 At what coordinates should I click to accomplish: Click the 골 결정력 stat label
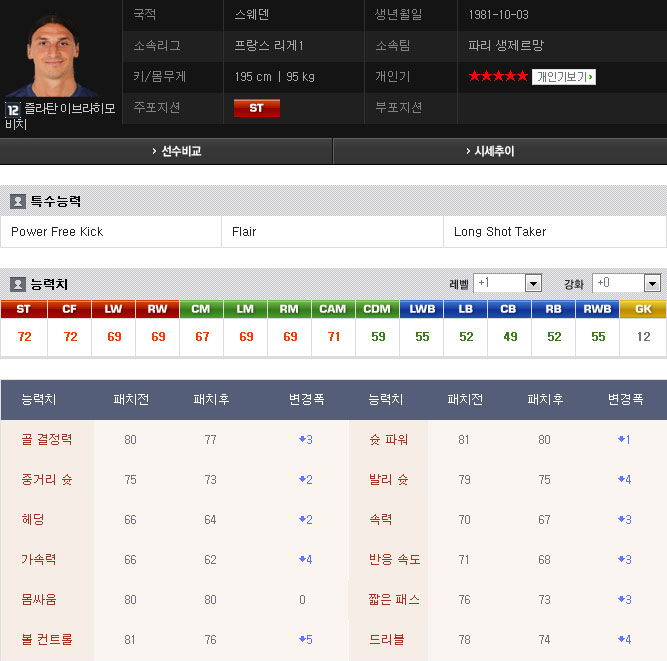[x=47, y=439]
